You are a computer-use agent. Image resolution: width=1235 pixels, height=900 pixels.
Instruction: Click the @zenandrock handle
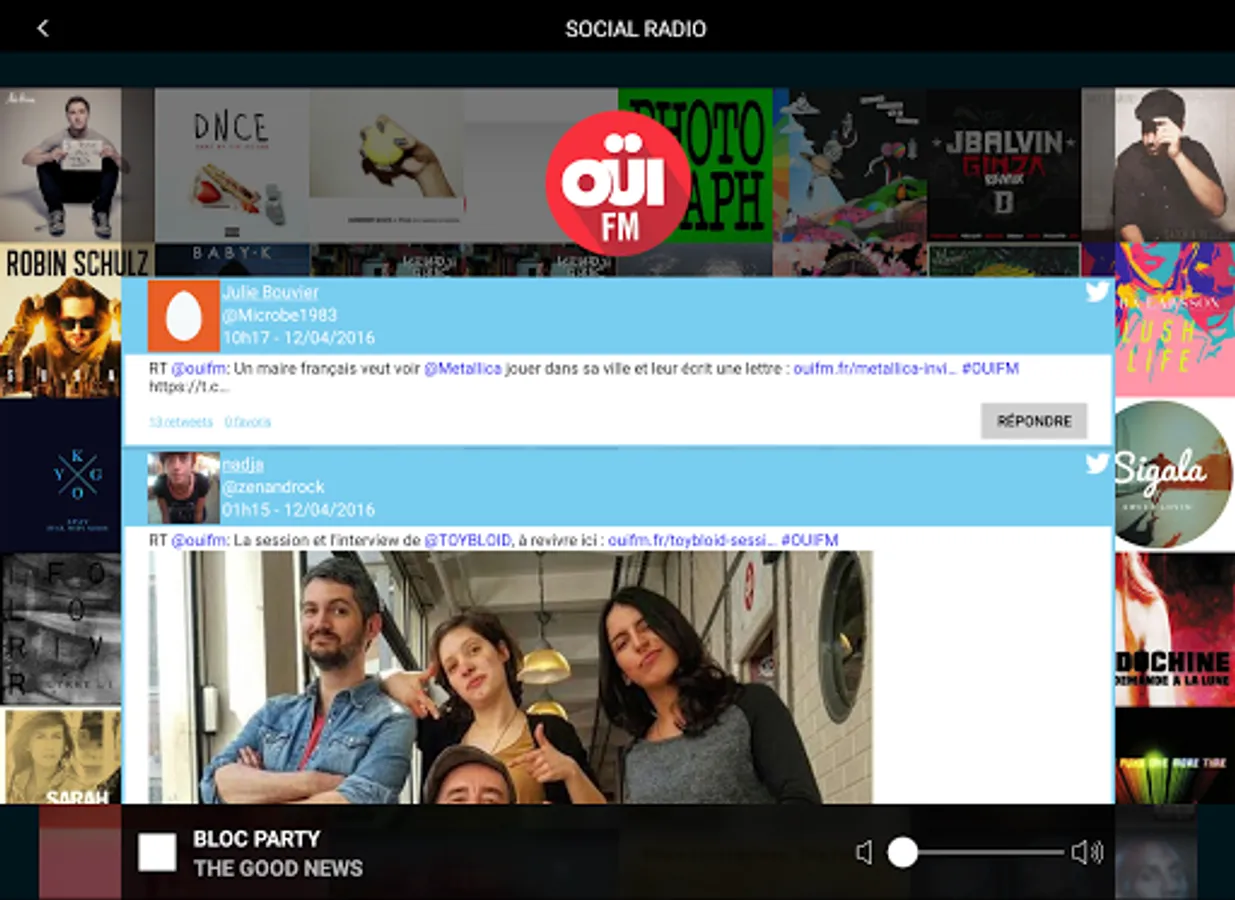273,487
